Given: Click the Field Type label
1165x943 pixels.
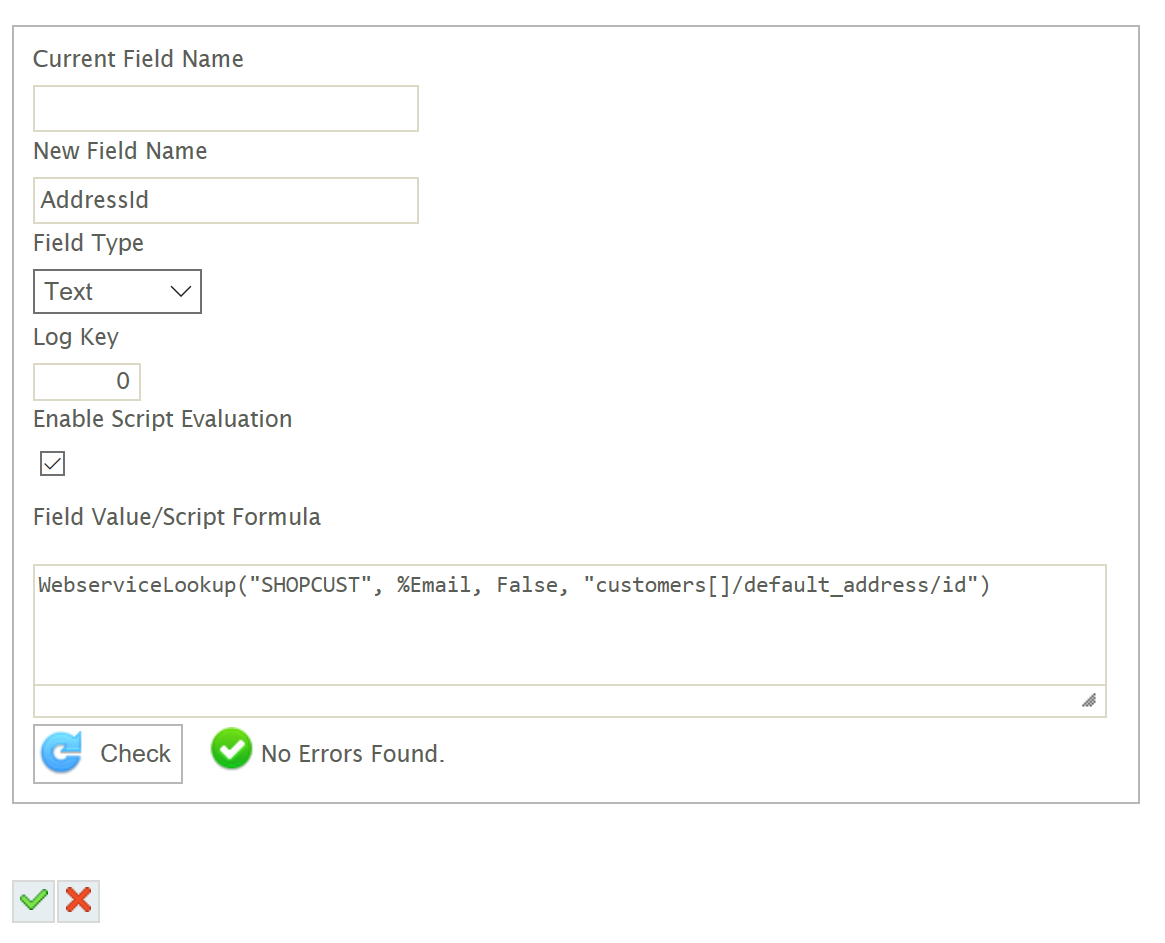Looking at the screenshot, I should [88, 243].
